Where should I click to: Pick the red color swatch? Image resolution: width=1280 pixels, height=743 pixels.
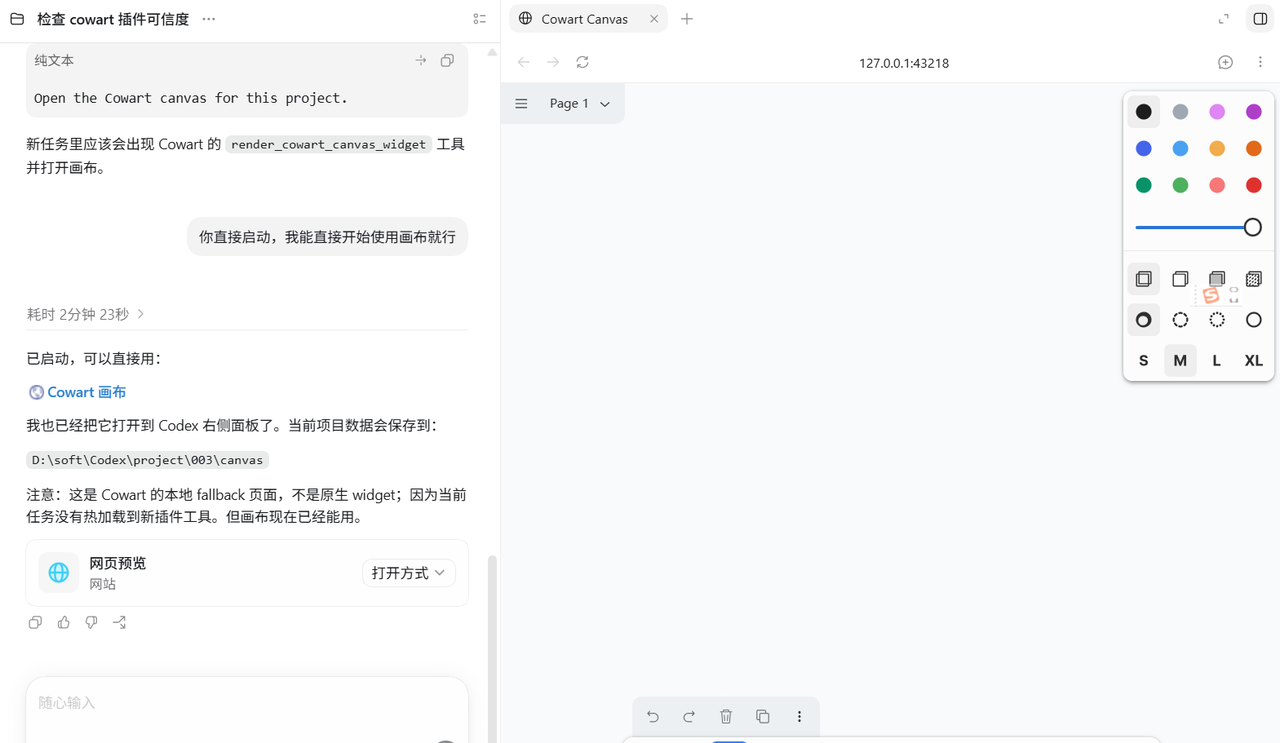tap(1254, 185)
